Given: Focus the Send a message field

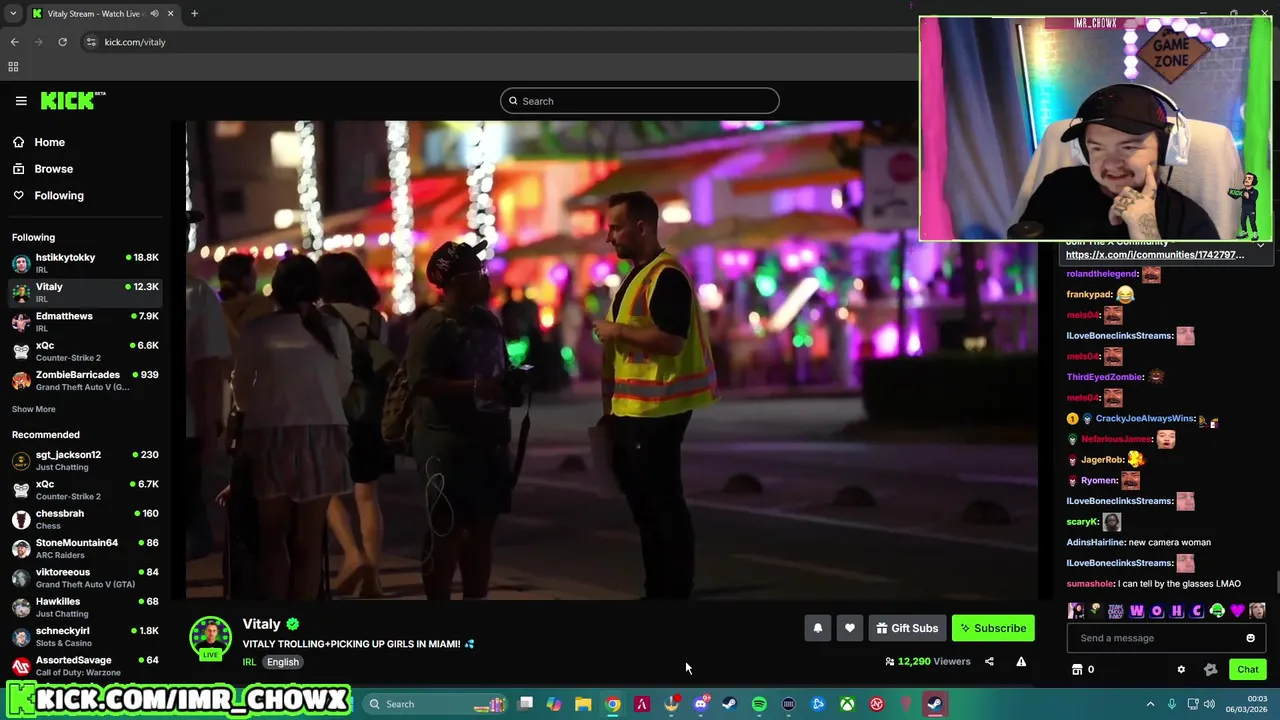Looking at the screenshot, I should pyautogui.click(x=1166, y=638).
